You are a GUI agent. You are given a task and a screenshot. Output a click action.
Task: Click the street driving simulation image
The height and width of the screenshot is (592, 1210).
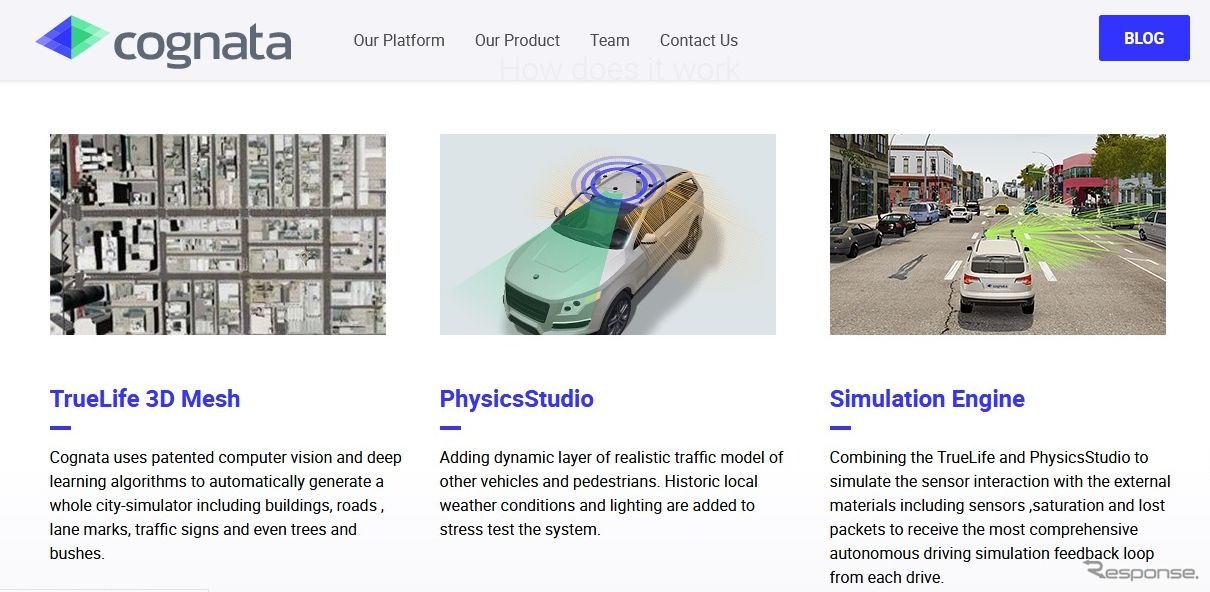(997, 234)
